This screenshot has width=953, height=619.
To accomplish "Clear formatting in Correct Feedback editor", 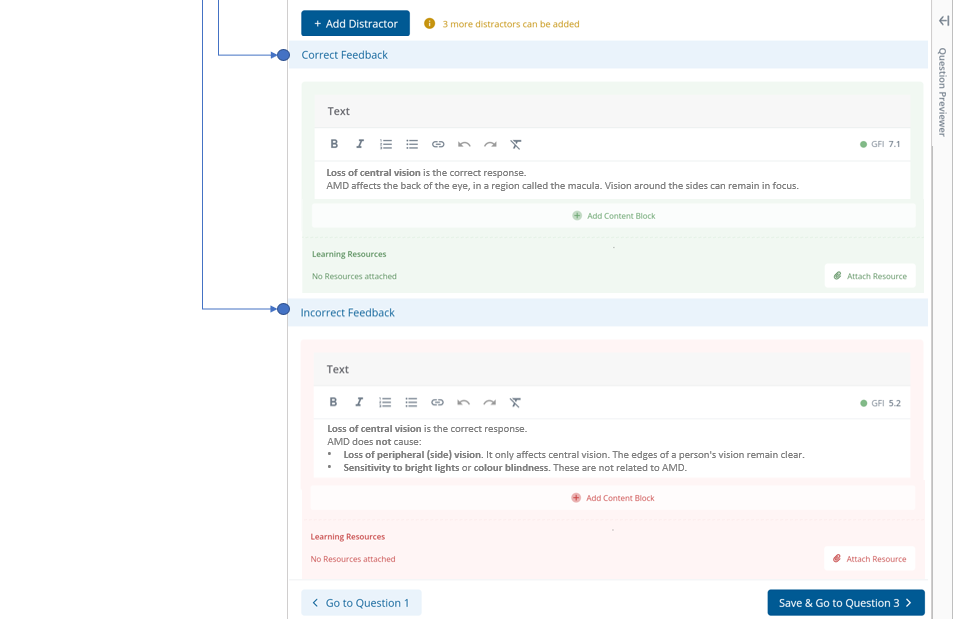I will [516, 144].
